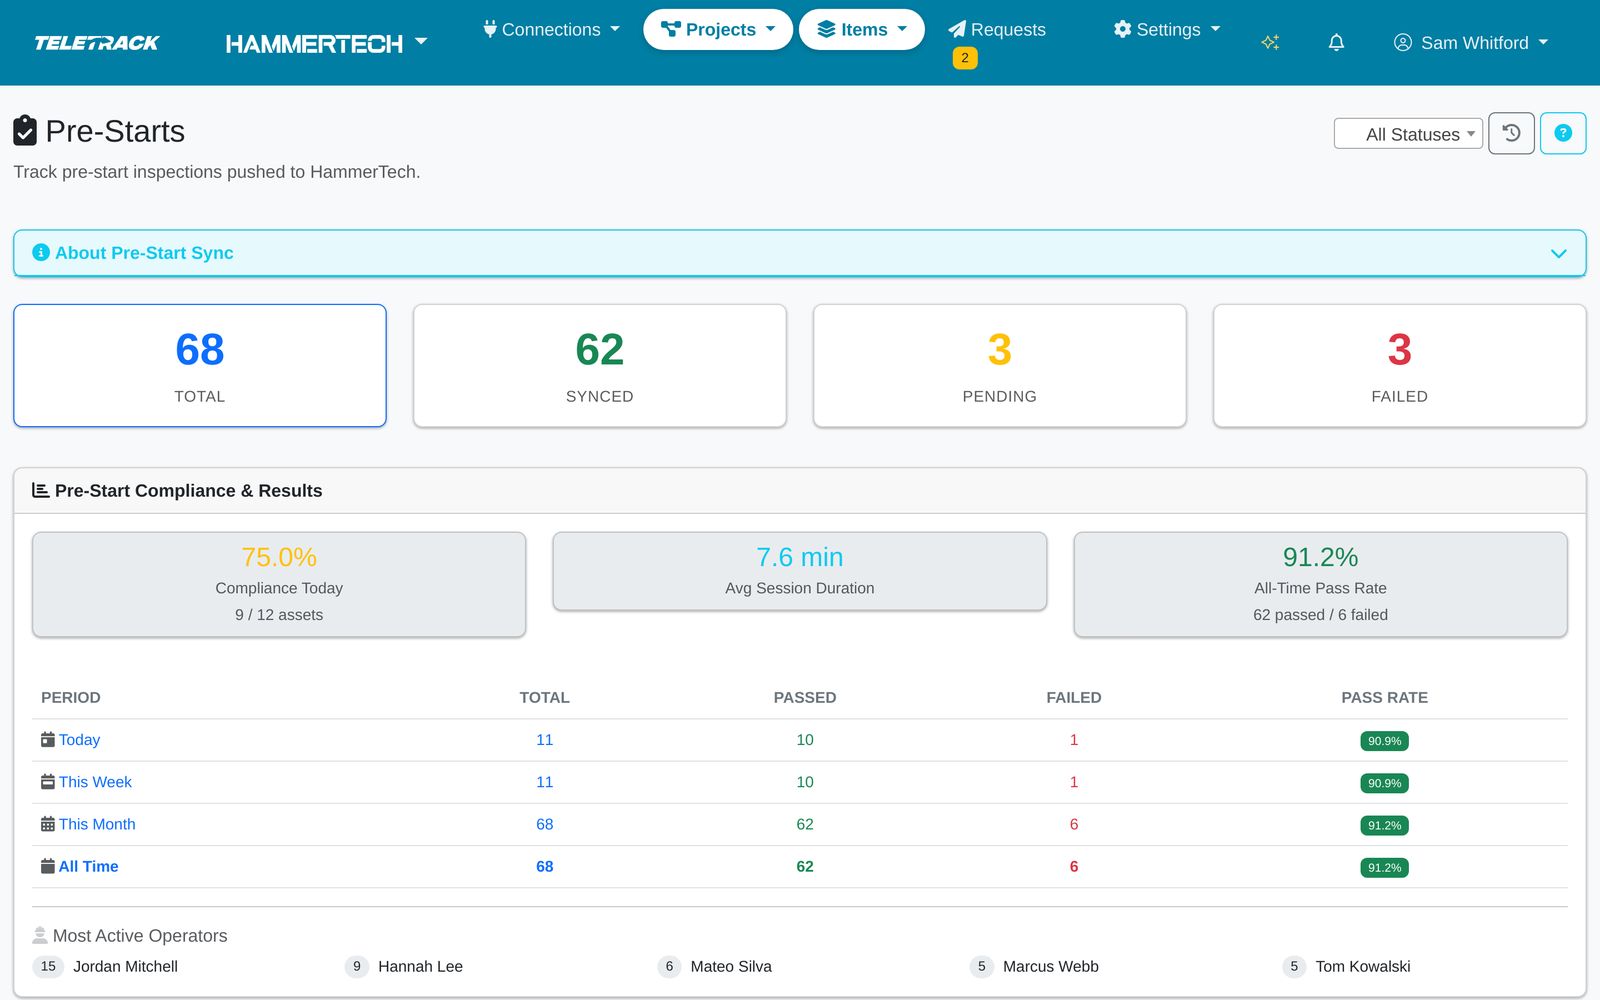Open notifications bell
The image size is (1600, 1000).
tap(1336, 43)
